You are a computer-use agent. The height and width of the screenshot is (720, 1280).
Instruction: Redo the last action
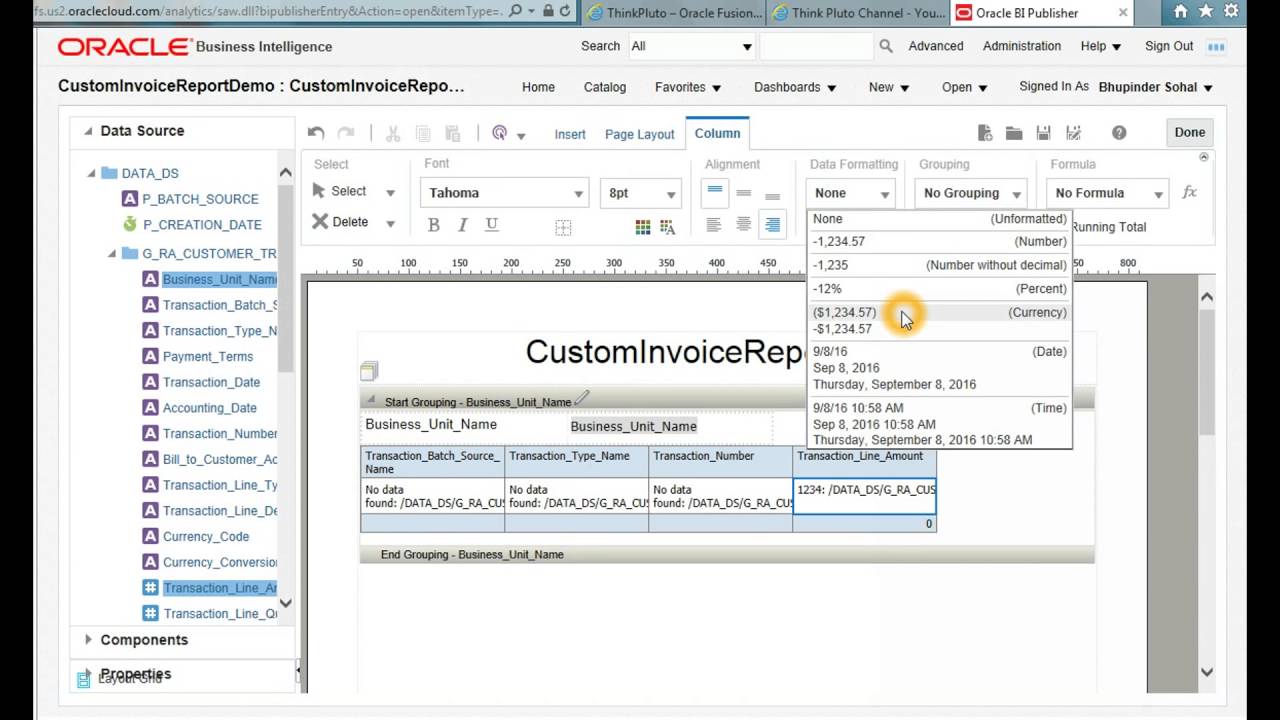click(346, 133)
